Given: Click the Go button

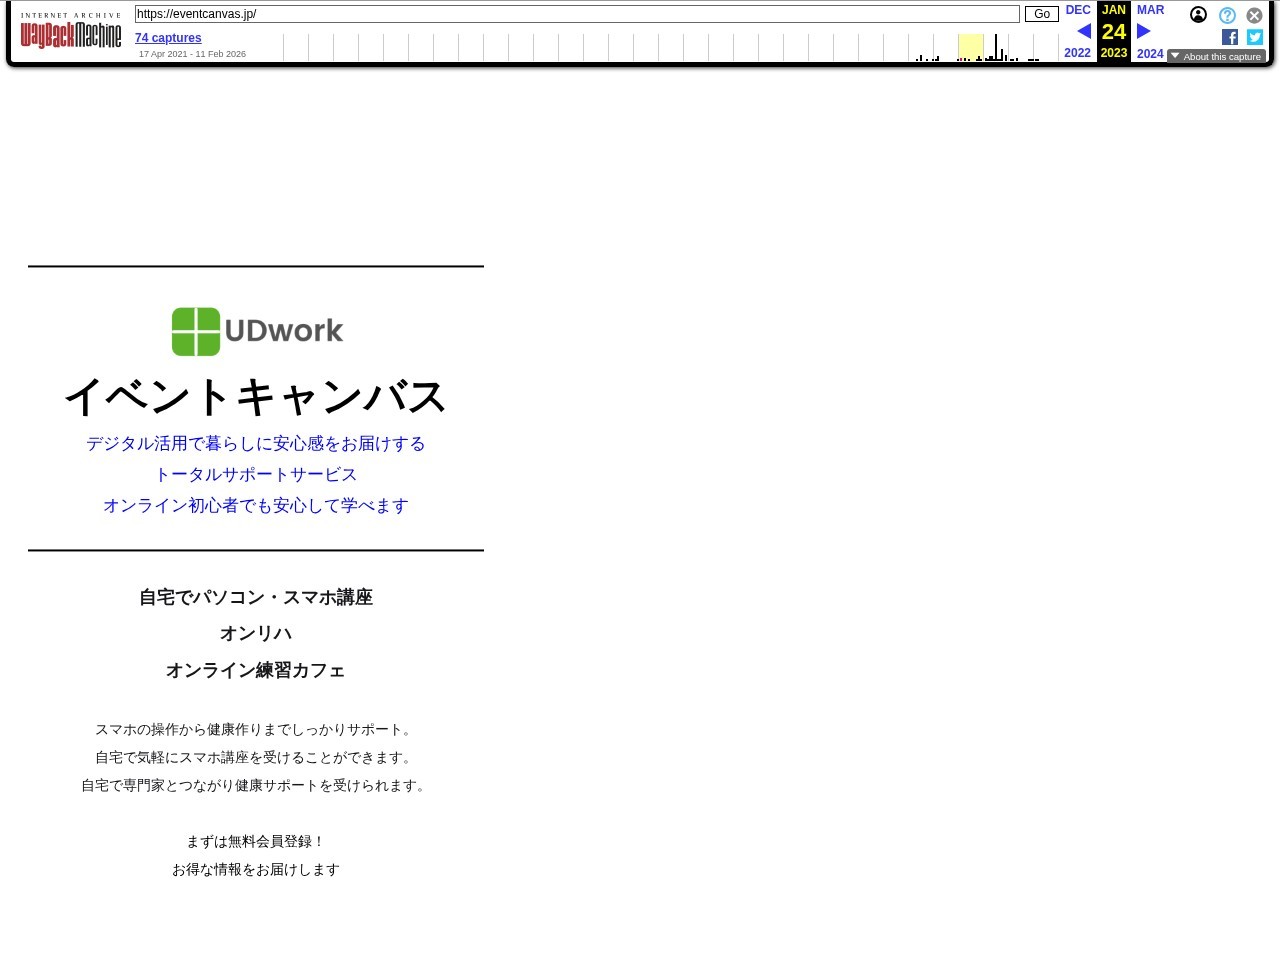Looking at the screenshot, I should coord(1041,14).
